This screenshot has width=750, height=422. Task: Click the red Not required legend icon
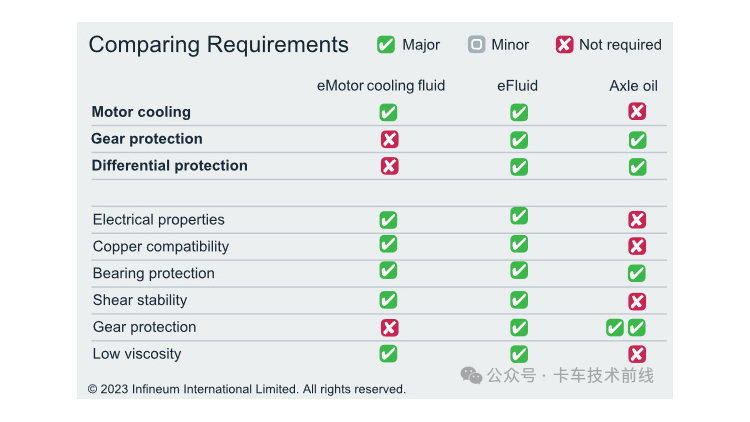564,44
